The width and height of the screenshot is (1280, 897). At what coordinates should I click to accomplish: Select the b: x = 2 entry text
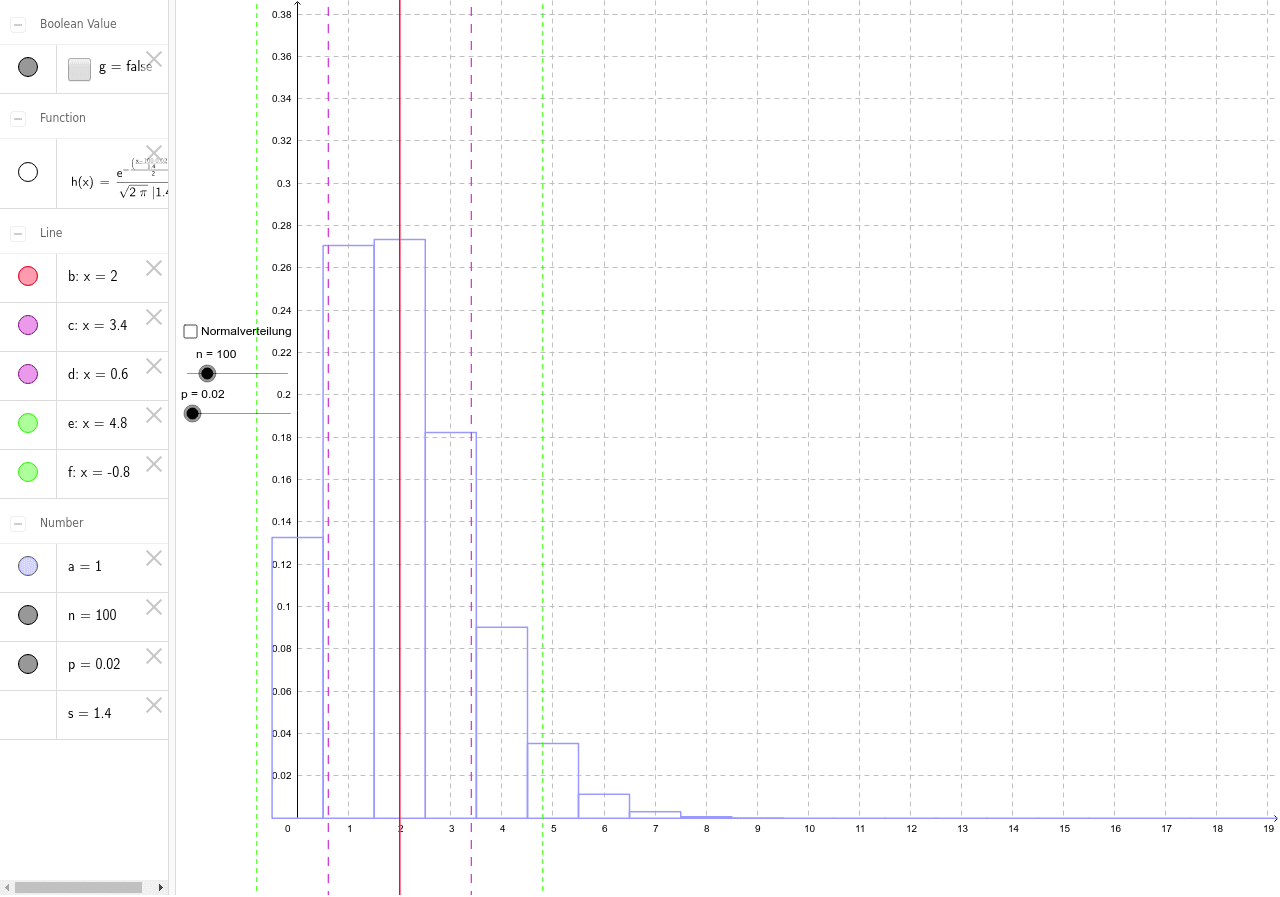(x=93, y=276)
